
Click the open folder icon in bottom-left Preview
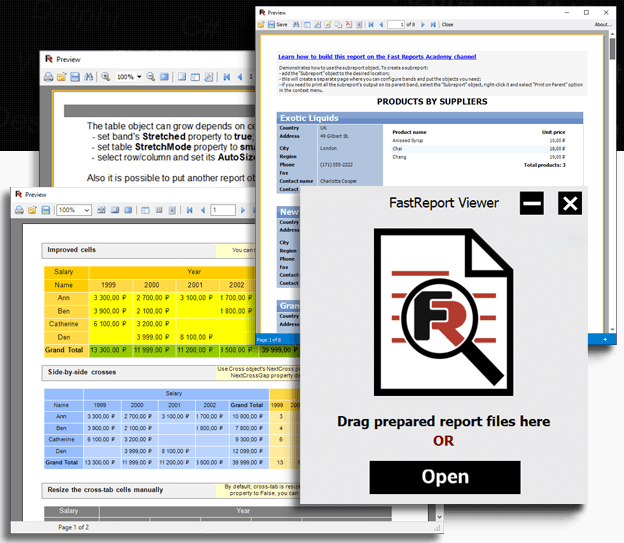click(33, 210)
